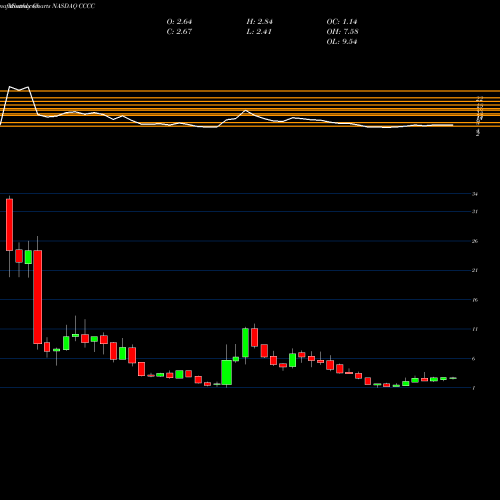This screenshot has width=500, height=500.
Task: Click the tallest green candle rising to 11
Action: coord(245,342)
